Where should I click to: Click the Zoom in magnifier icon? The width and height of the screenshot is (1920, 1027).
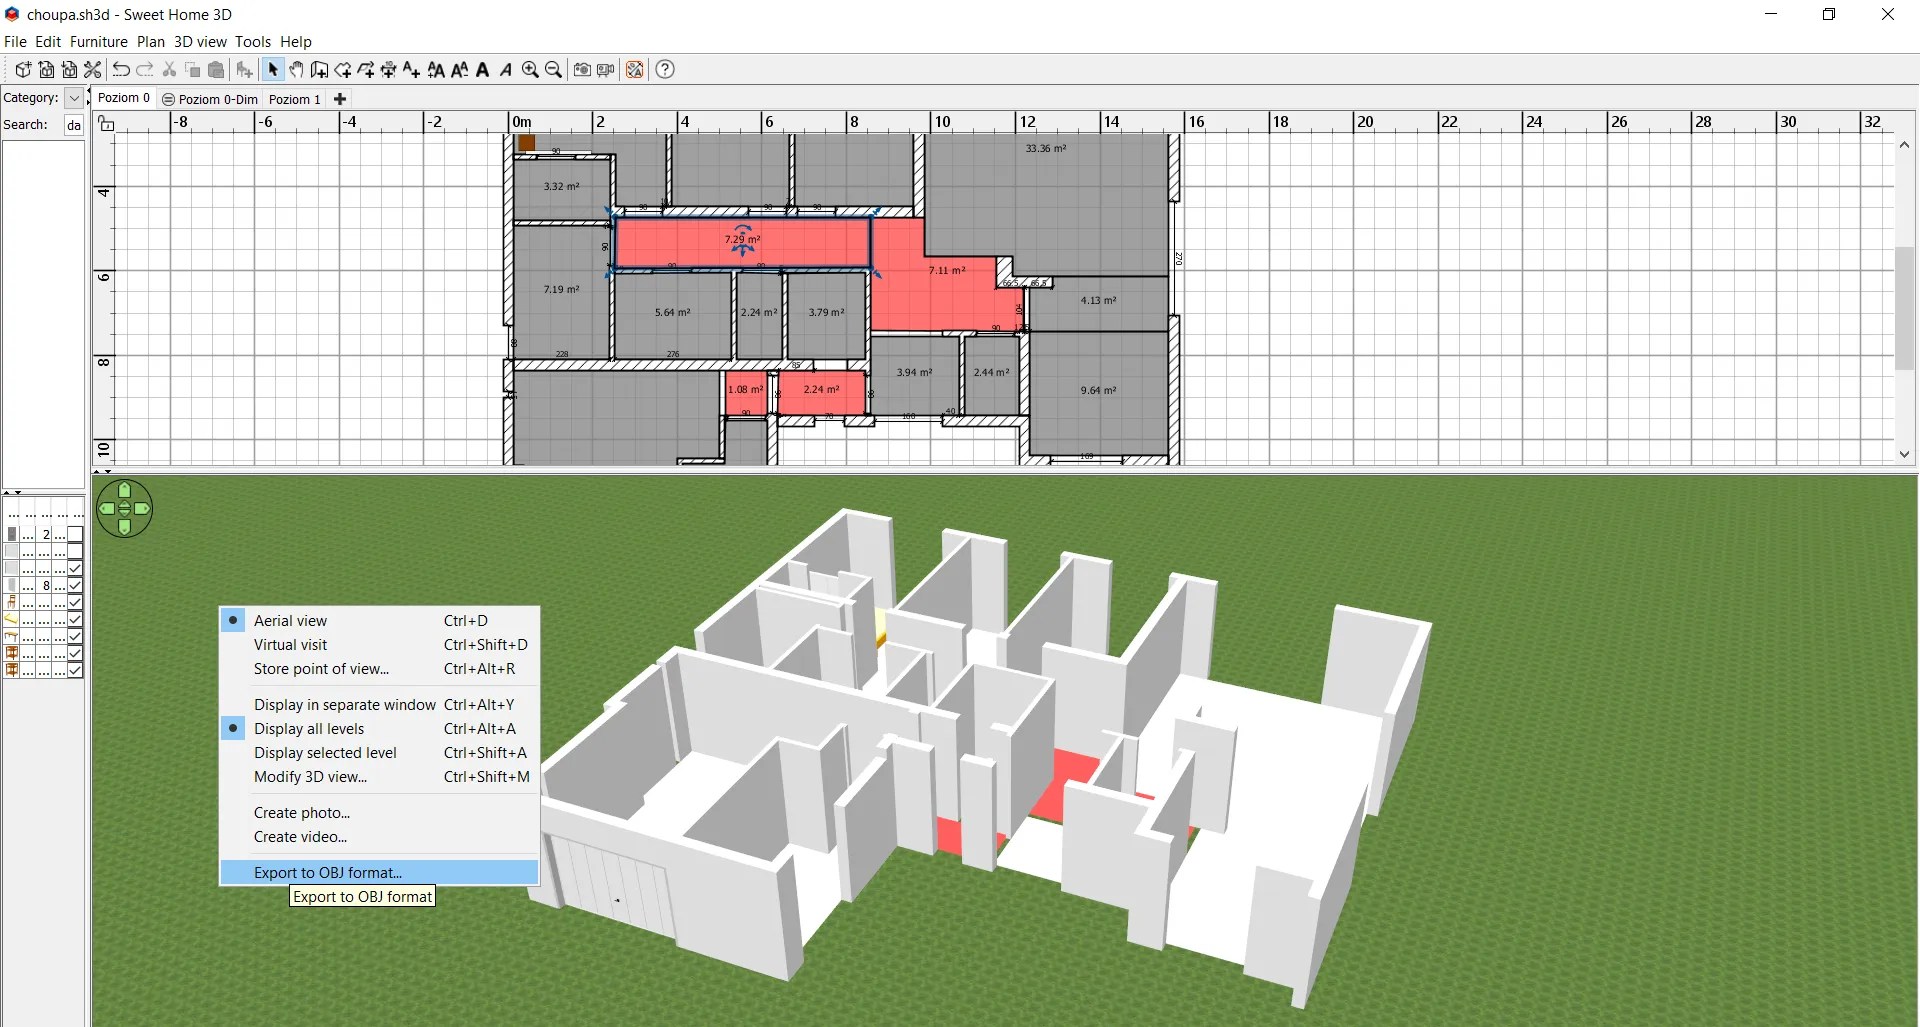(x=530, y=69)
